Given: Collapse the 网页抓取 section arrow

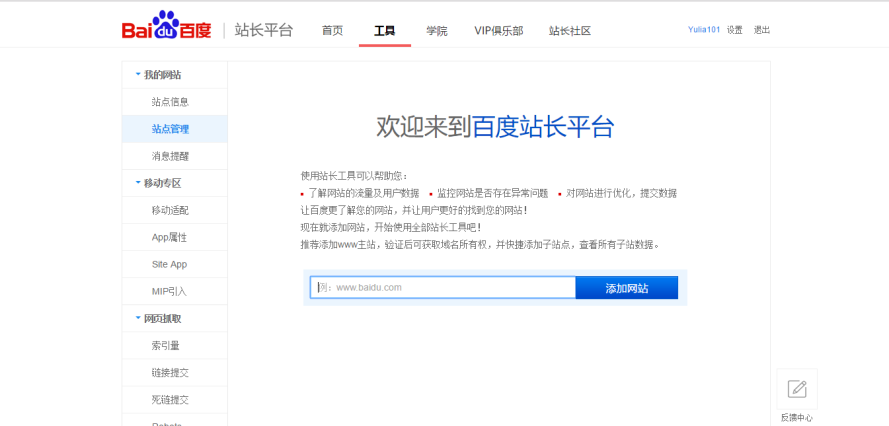Looking at the screenshot, I should (x=138, y=318).
